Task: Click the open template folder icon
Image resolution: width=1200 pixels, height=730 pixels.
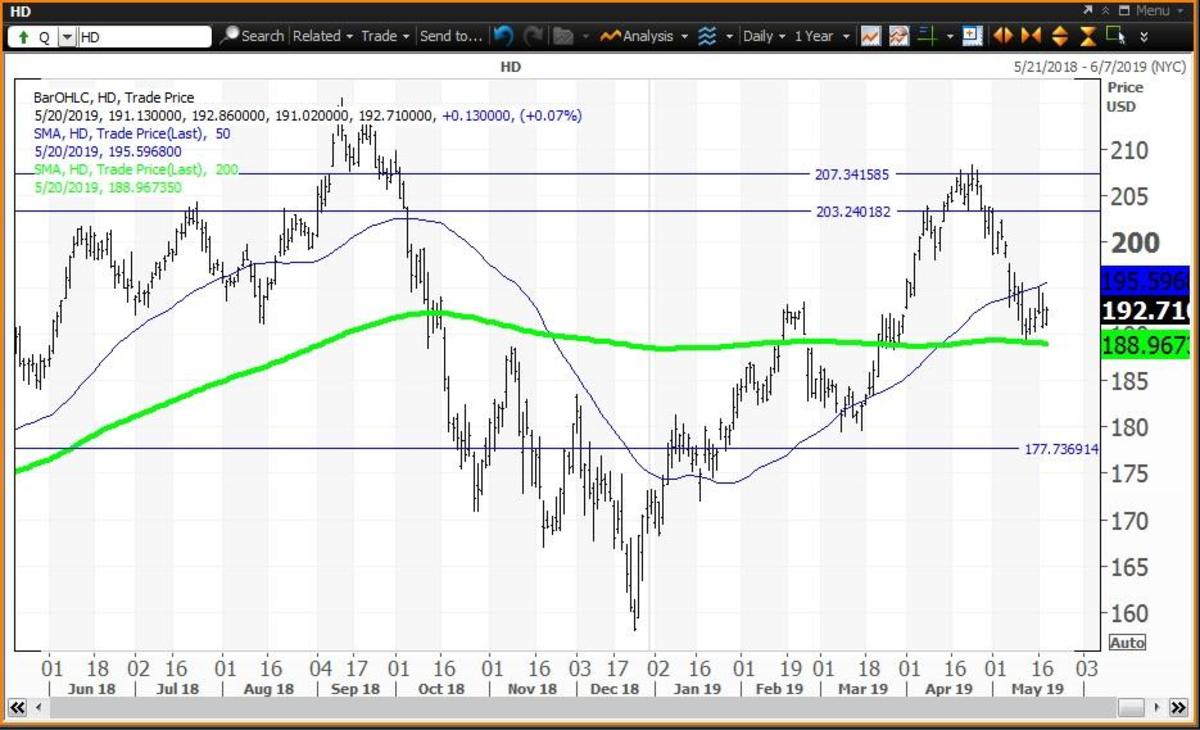Action: point(562,36)
